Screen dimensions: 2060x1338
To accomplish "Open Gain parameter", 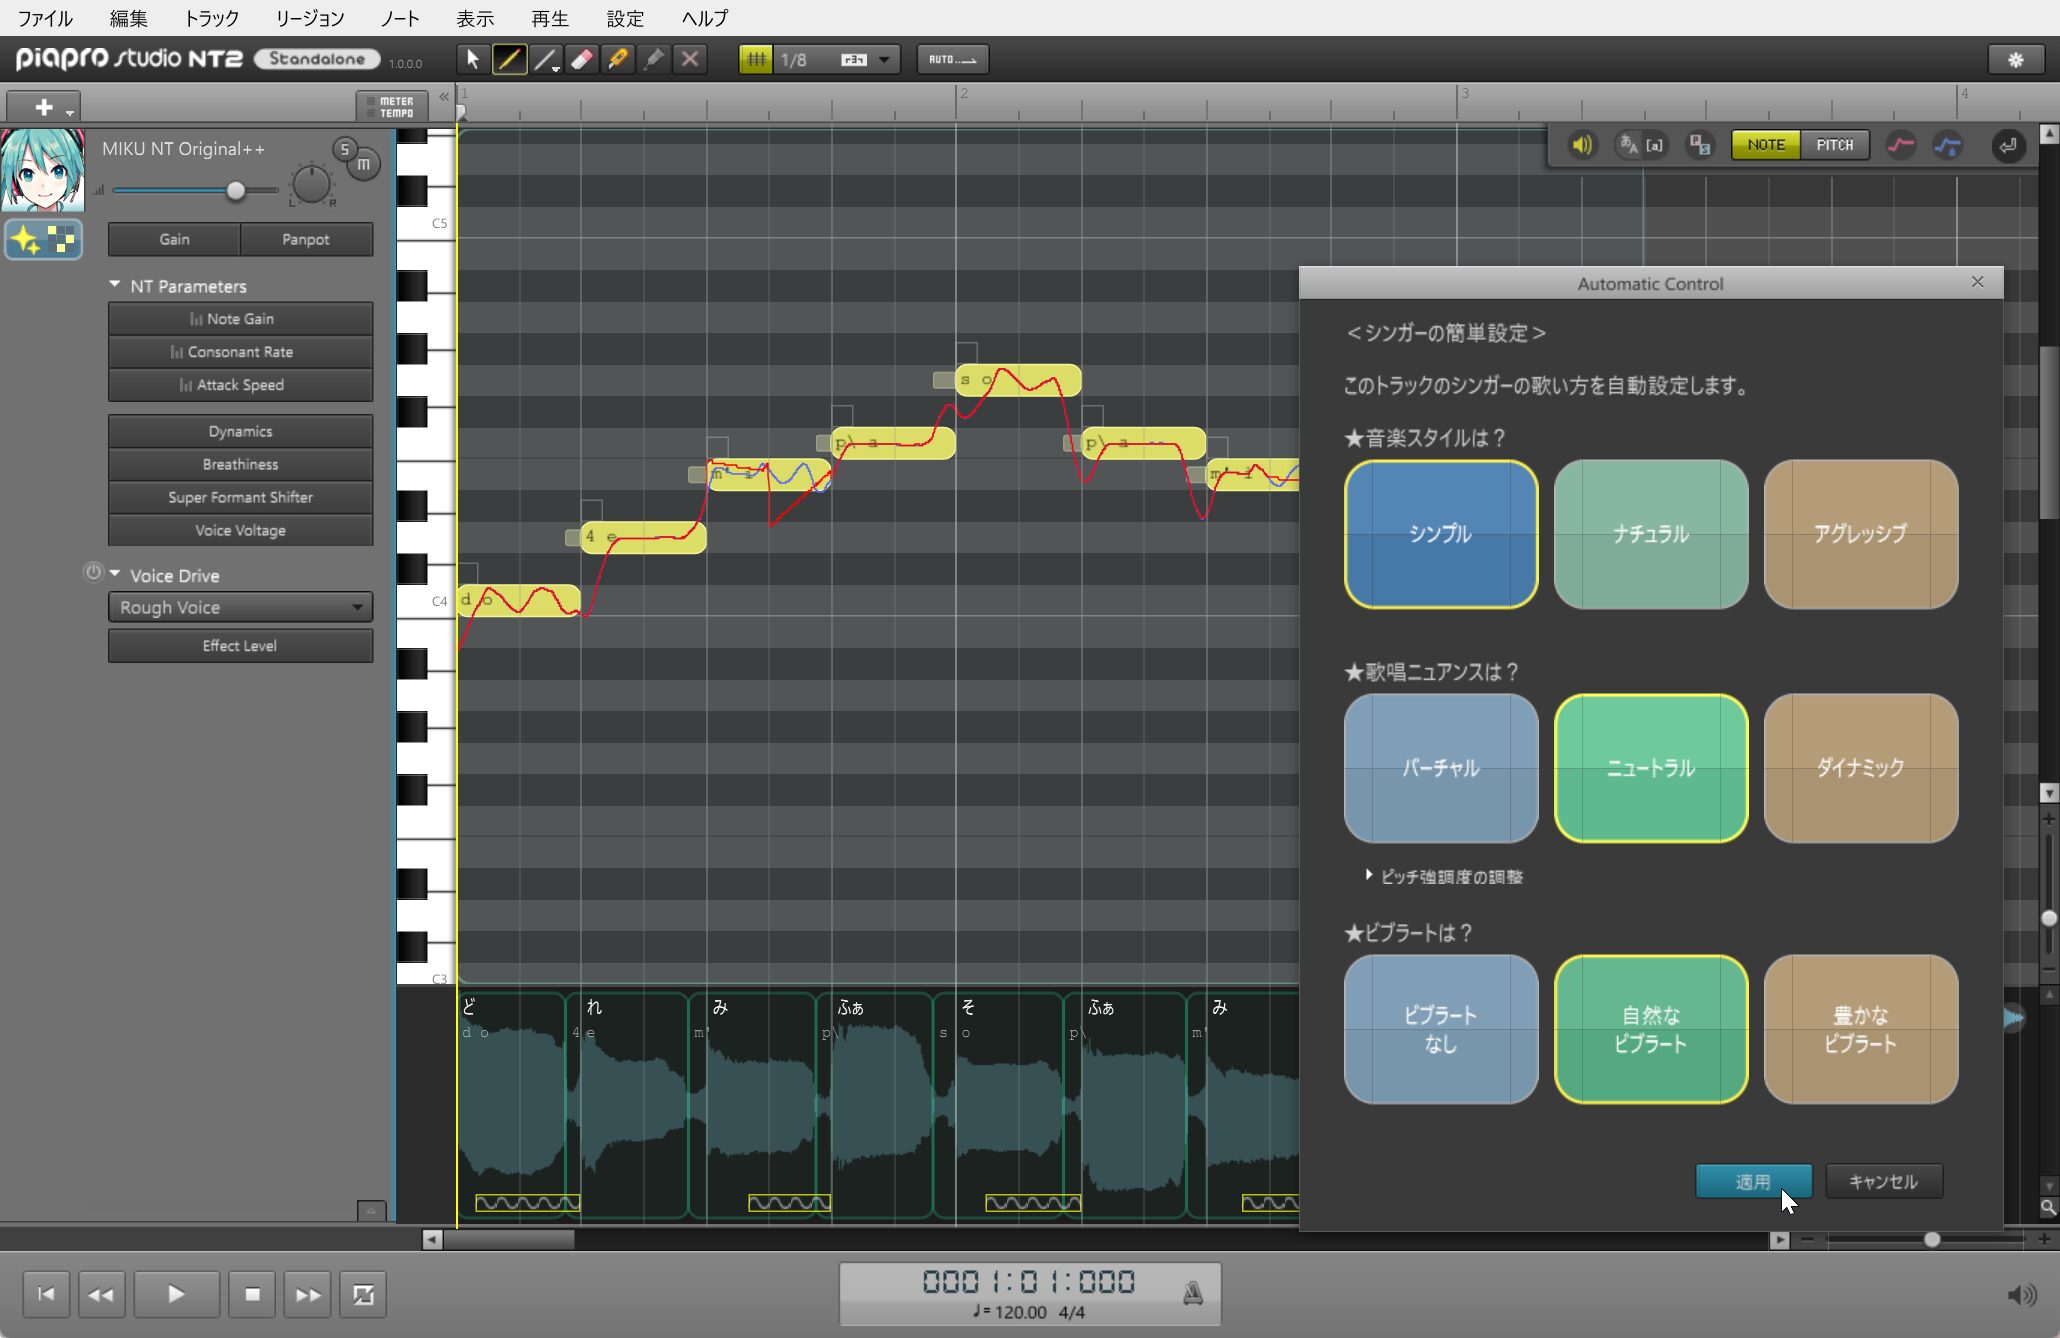I will (174, 239).
